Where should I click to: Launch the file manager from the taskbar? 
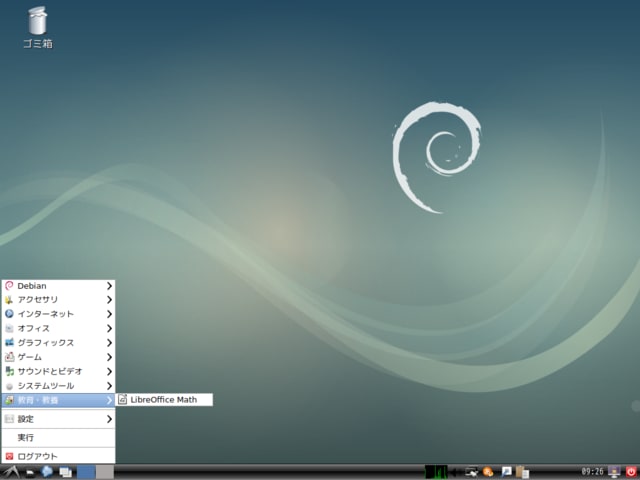click(x=30, y=472)
